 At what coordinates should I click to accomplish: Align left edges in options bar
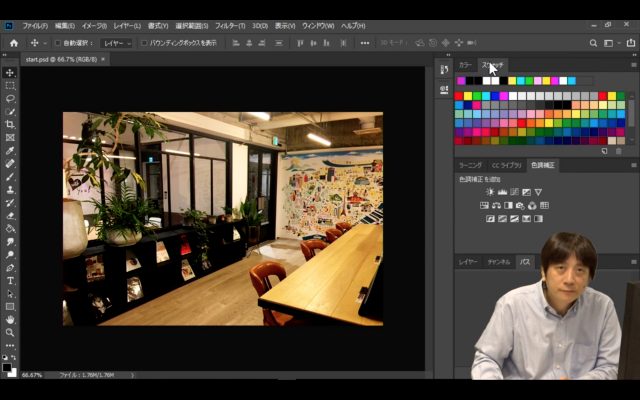point(236,43)
